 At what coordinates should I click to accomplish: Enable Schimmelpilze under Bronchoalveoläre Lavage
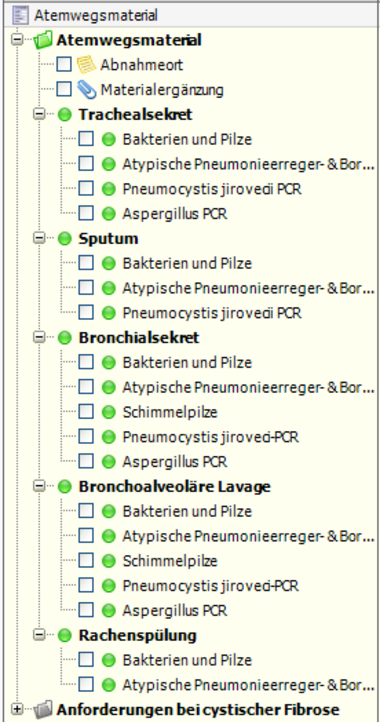click(x=86, y=561)
